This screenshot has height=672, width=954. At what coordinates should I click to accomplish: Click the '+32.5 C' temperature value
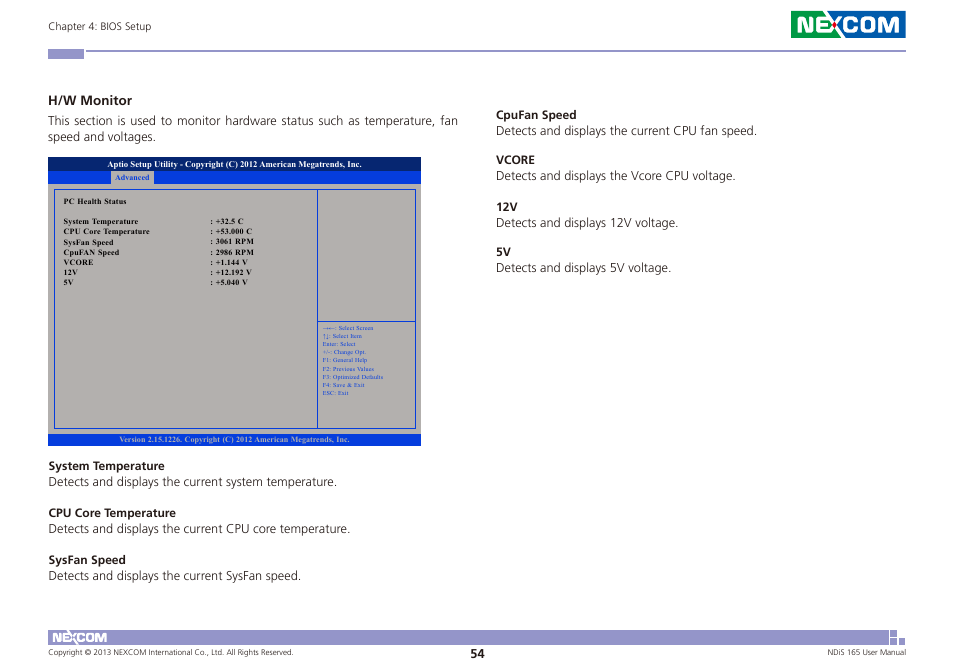point(229,221)
